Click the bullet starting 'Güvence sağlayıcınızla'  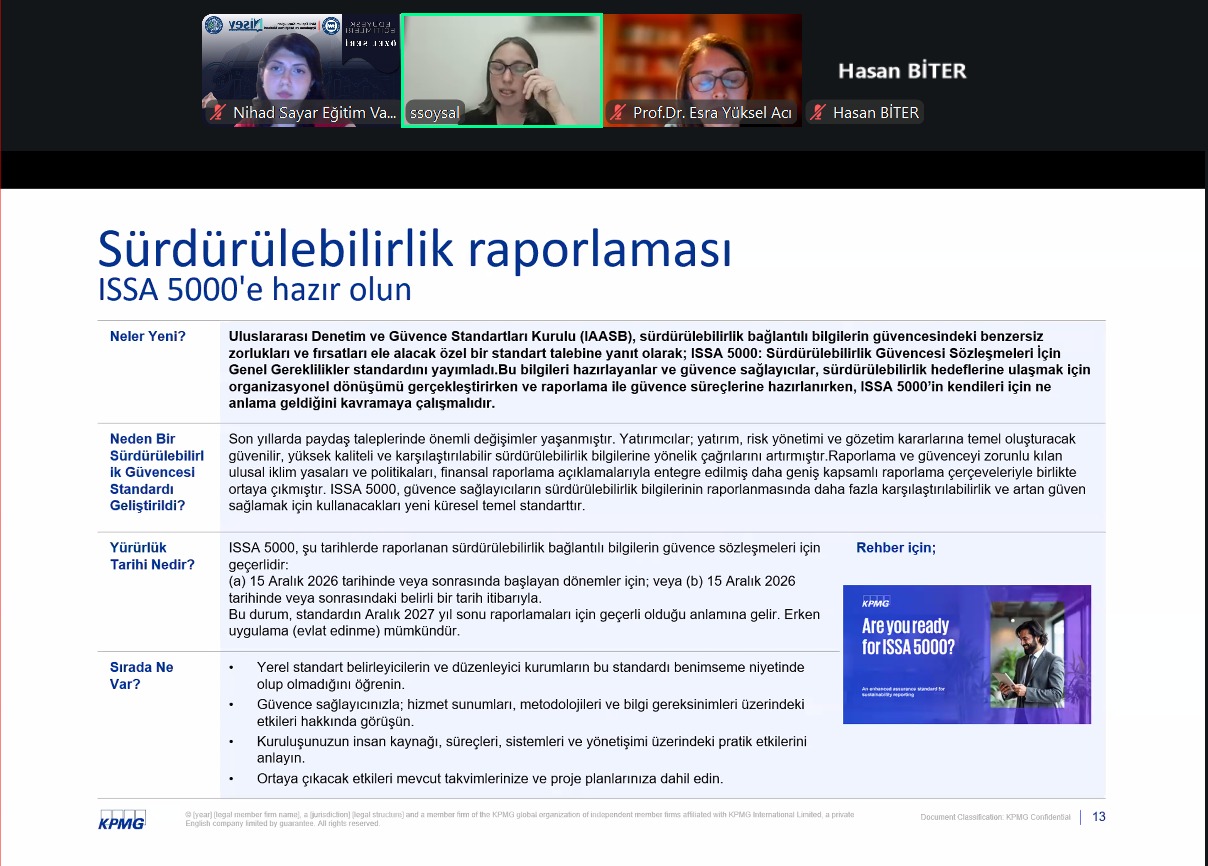point(530,713)
